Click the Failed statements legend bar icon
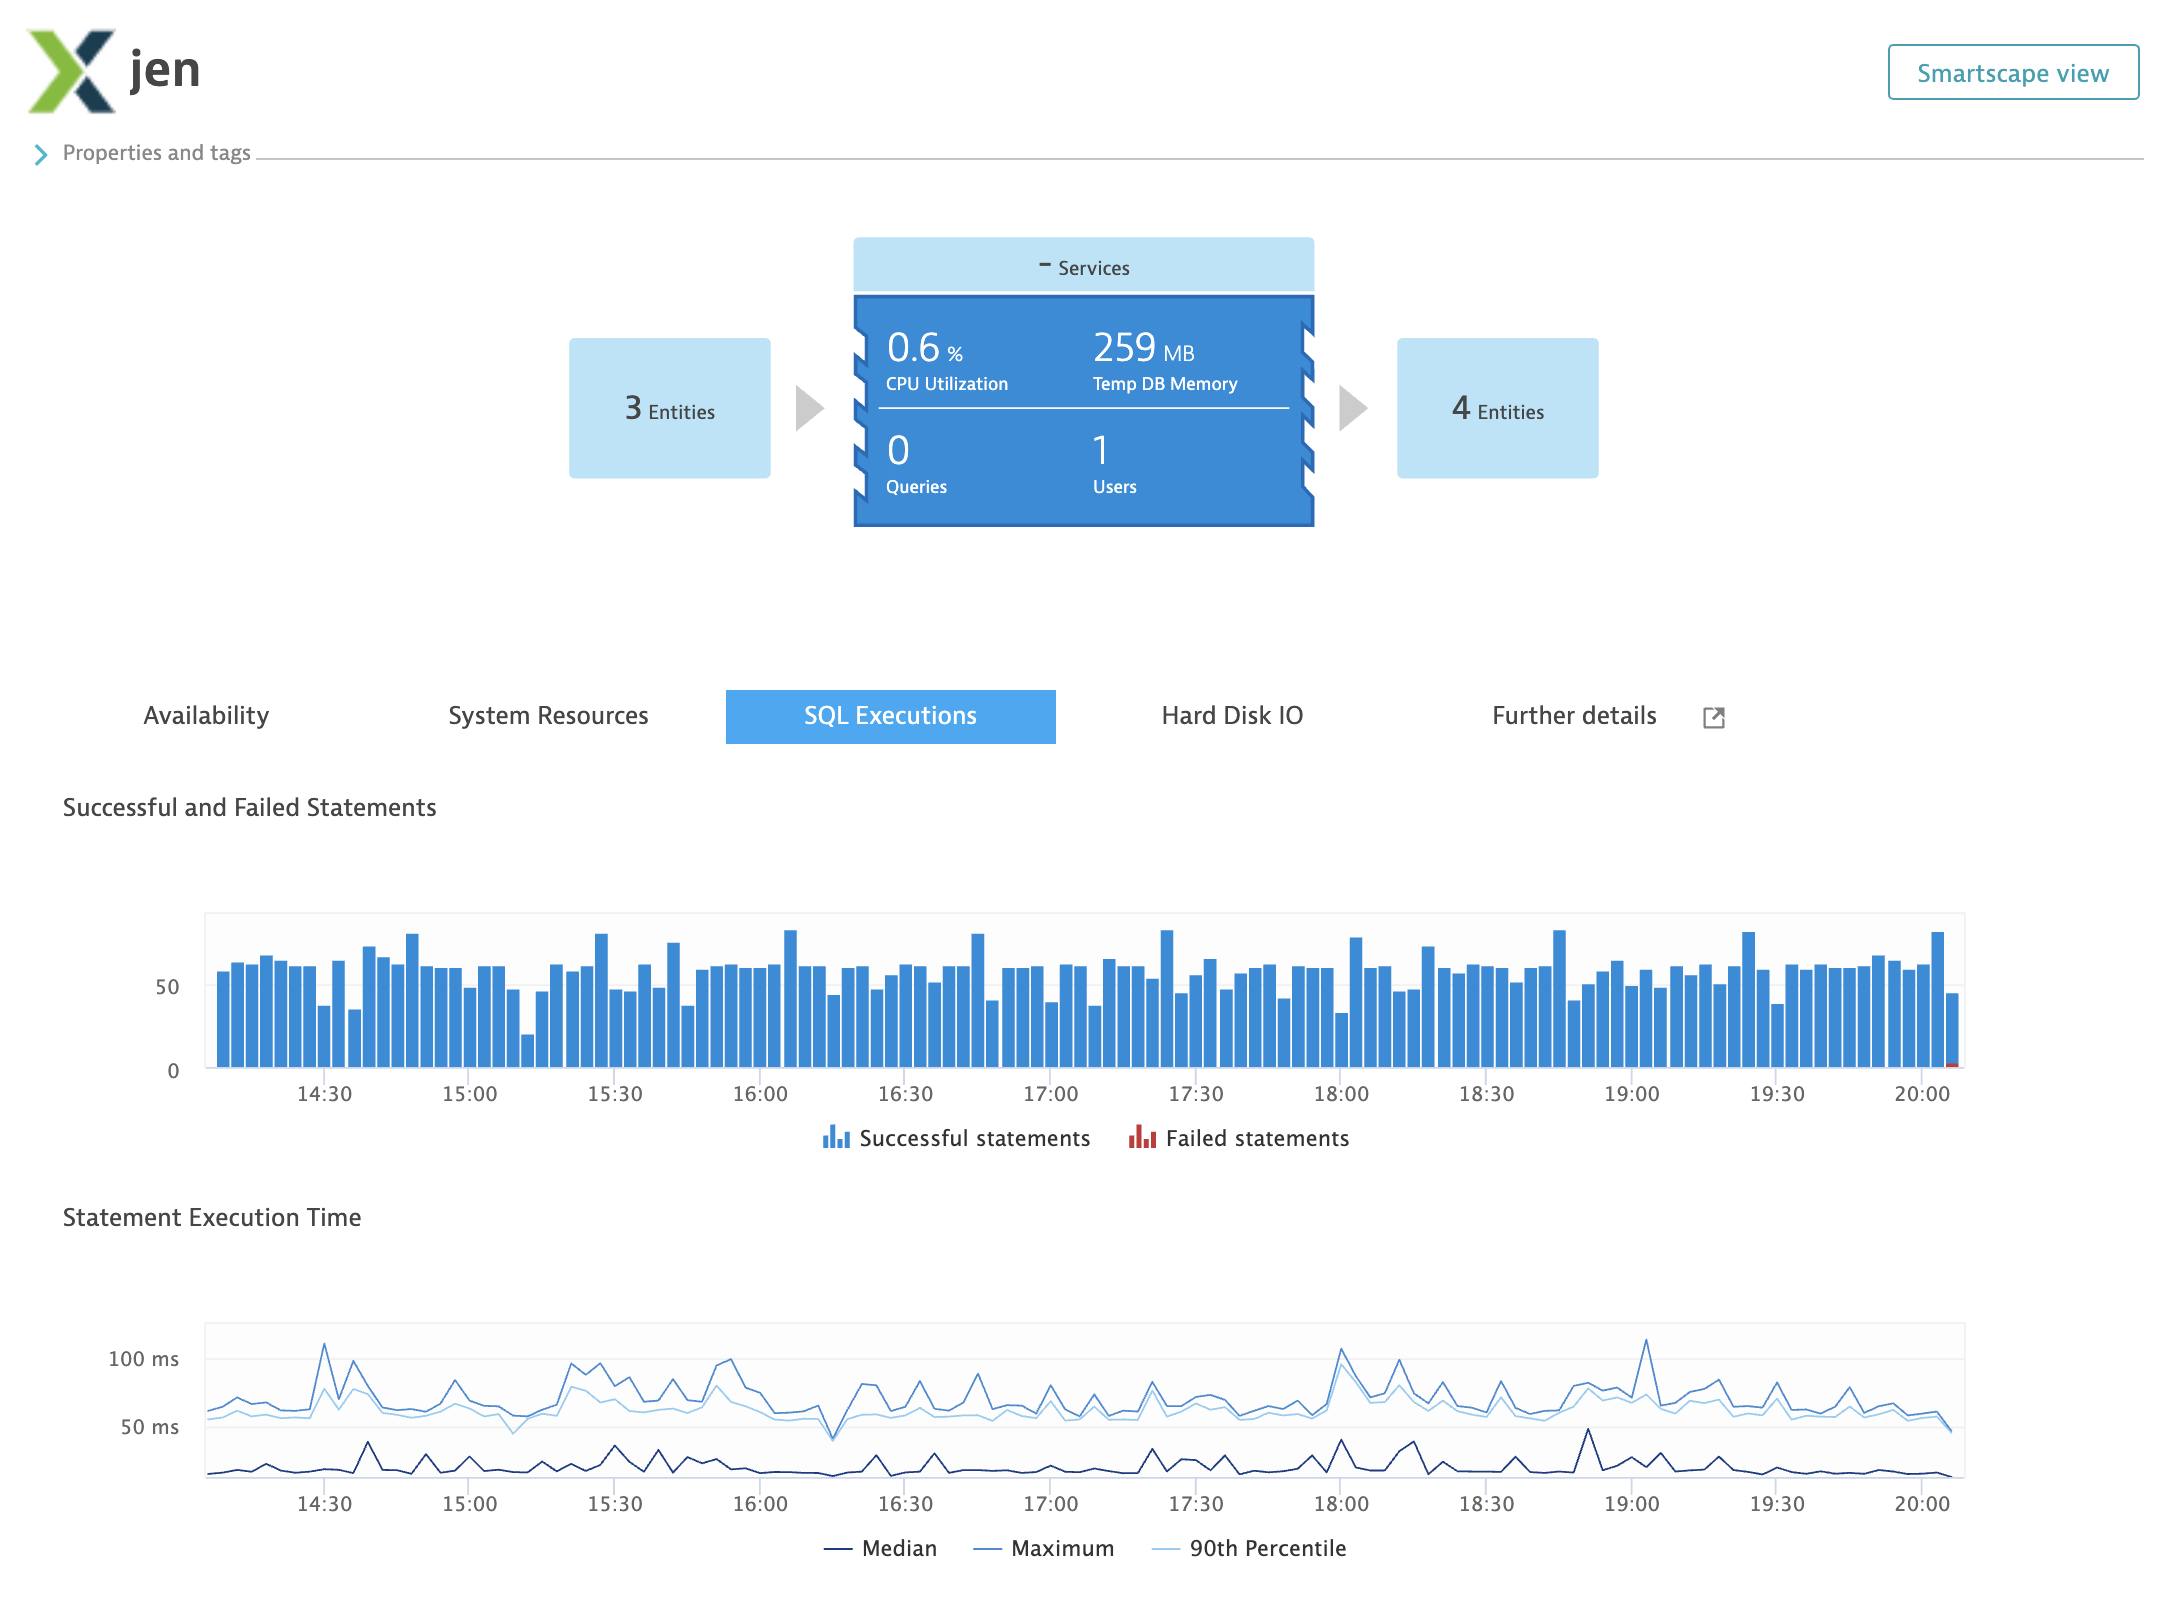Image resolution: width=2170 pixels, height=1614 pixels. click(x=1142, y=1138)
